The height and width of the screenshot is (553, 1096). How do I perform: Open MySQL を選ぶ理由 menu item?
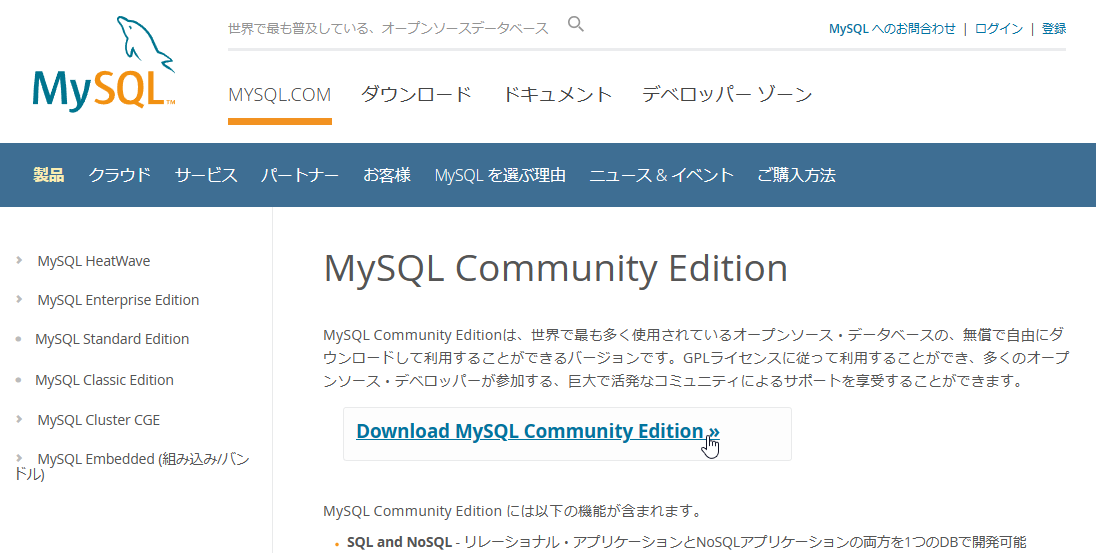click(500, 175)
